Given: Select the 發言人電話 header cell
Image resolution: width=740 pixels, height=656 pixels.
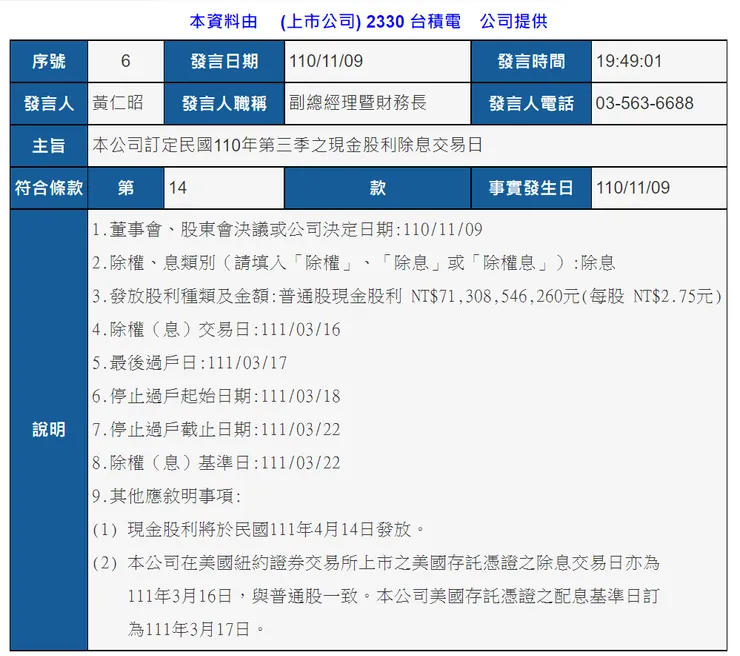Looking at the screenshot, I should (531, 103).
